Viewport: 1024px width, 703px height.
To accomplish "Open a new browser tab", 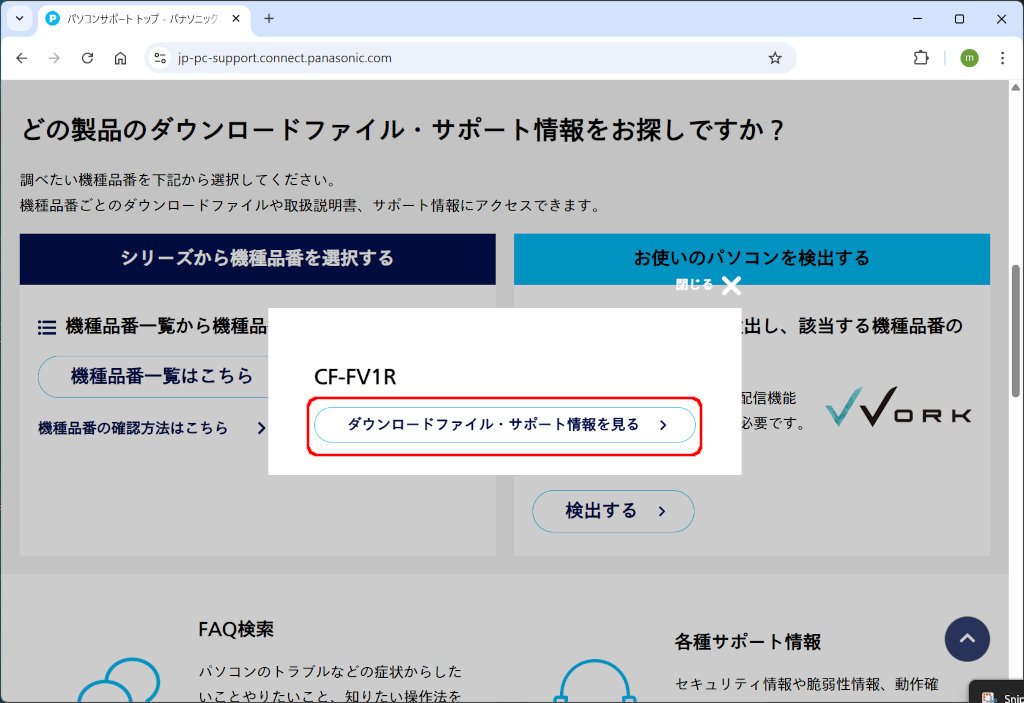I will [269, 19].
